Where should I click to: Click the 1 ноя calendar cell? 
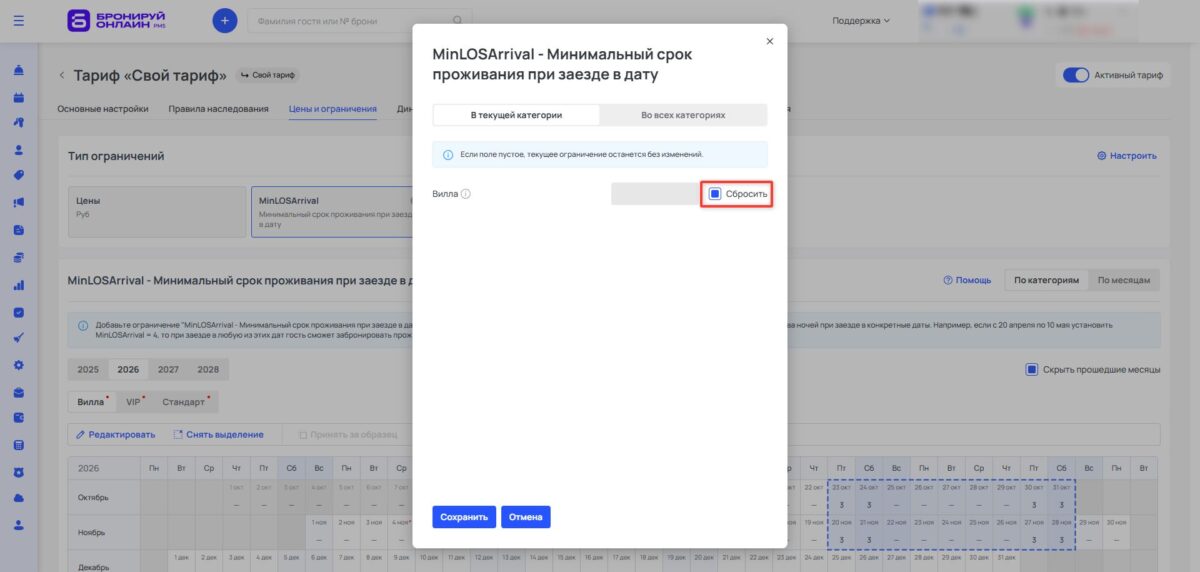pyautogui.click(x=319, y=532)
